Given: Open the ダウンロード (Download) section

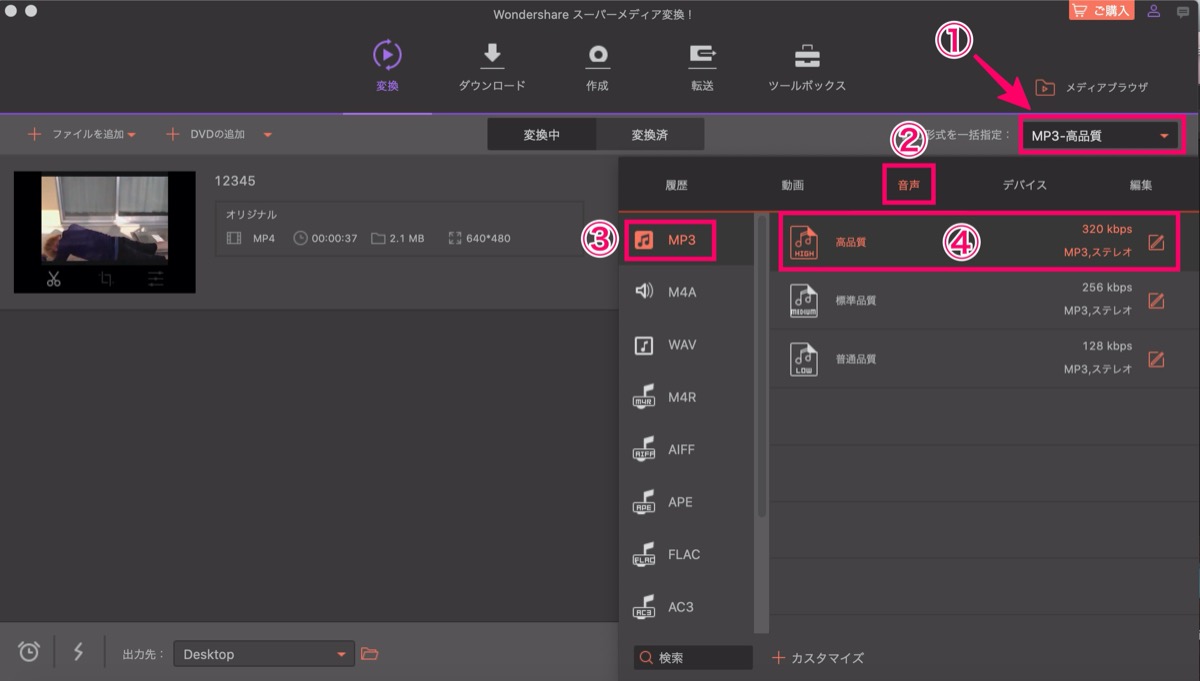Looking at the screenshot, I should point(492,66).
